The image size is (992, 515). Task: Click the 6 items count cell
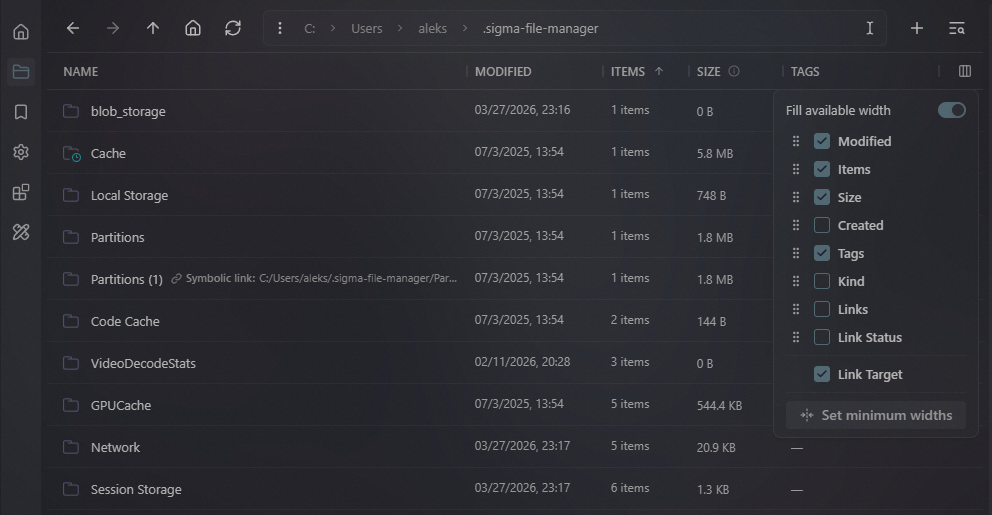tap(630, 488)
